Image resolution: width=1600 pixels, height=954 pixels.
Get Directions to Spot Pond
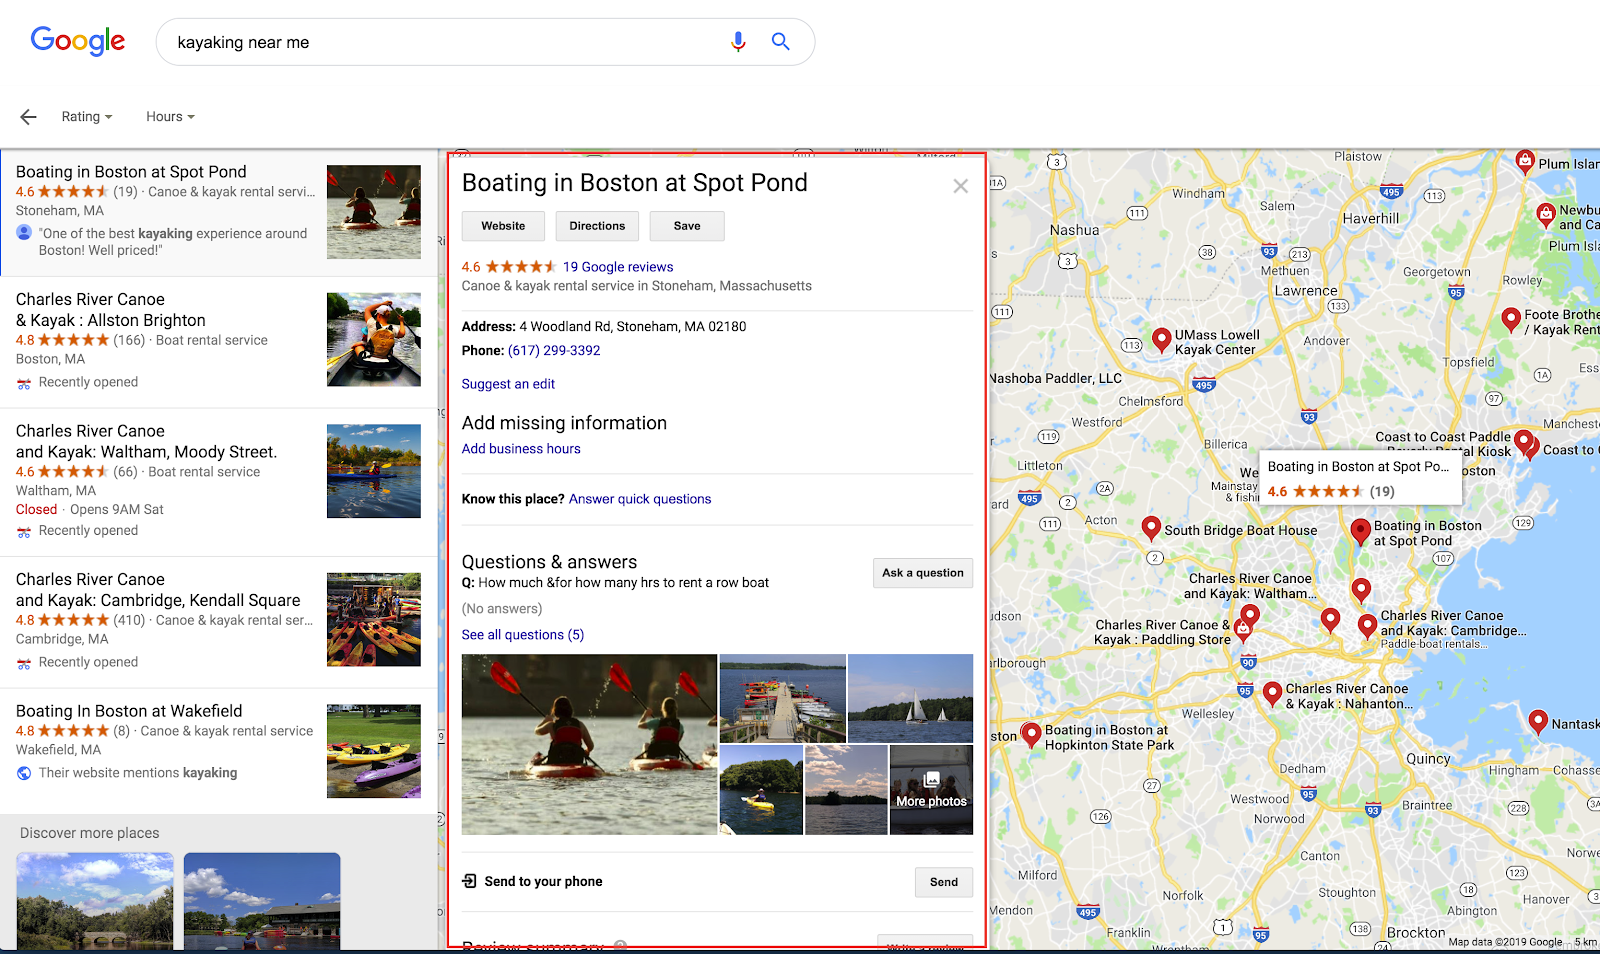click(x=597, y=226)
